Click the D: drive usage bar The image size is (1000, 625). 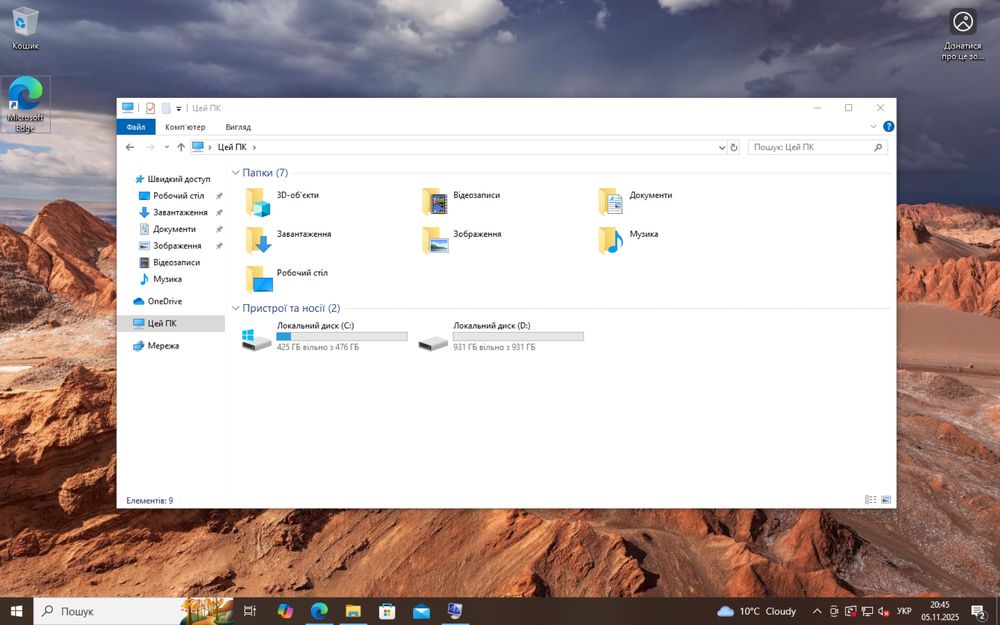coord(518,337)
